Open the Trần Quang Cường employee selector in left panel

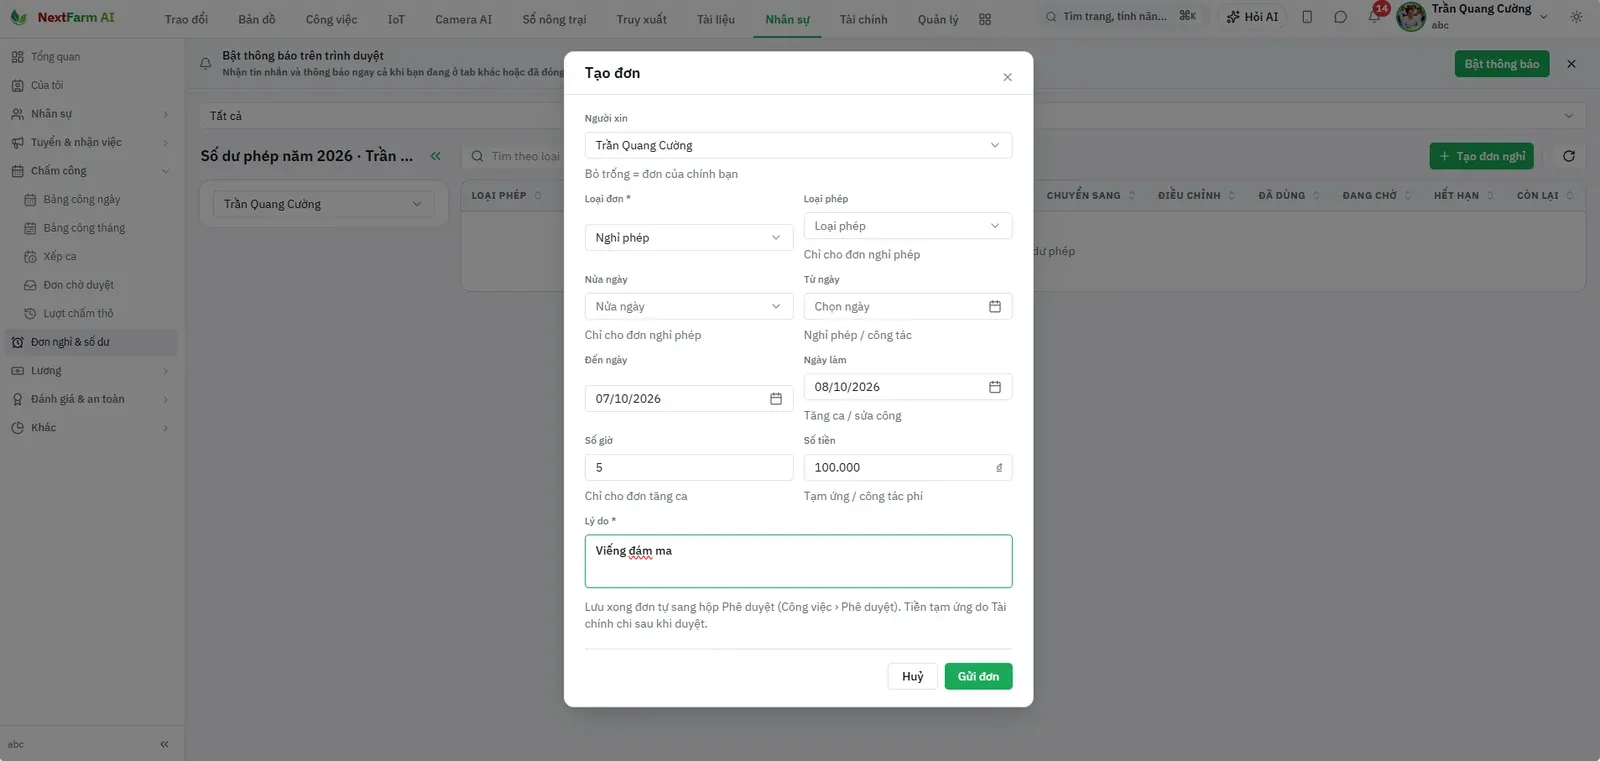(323, 204)
